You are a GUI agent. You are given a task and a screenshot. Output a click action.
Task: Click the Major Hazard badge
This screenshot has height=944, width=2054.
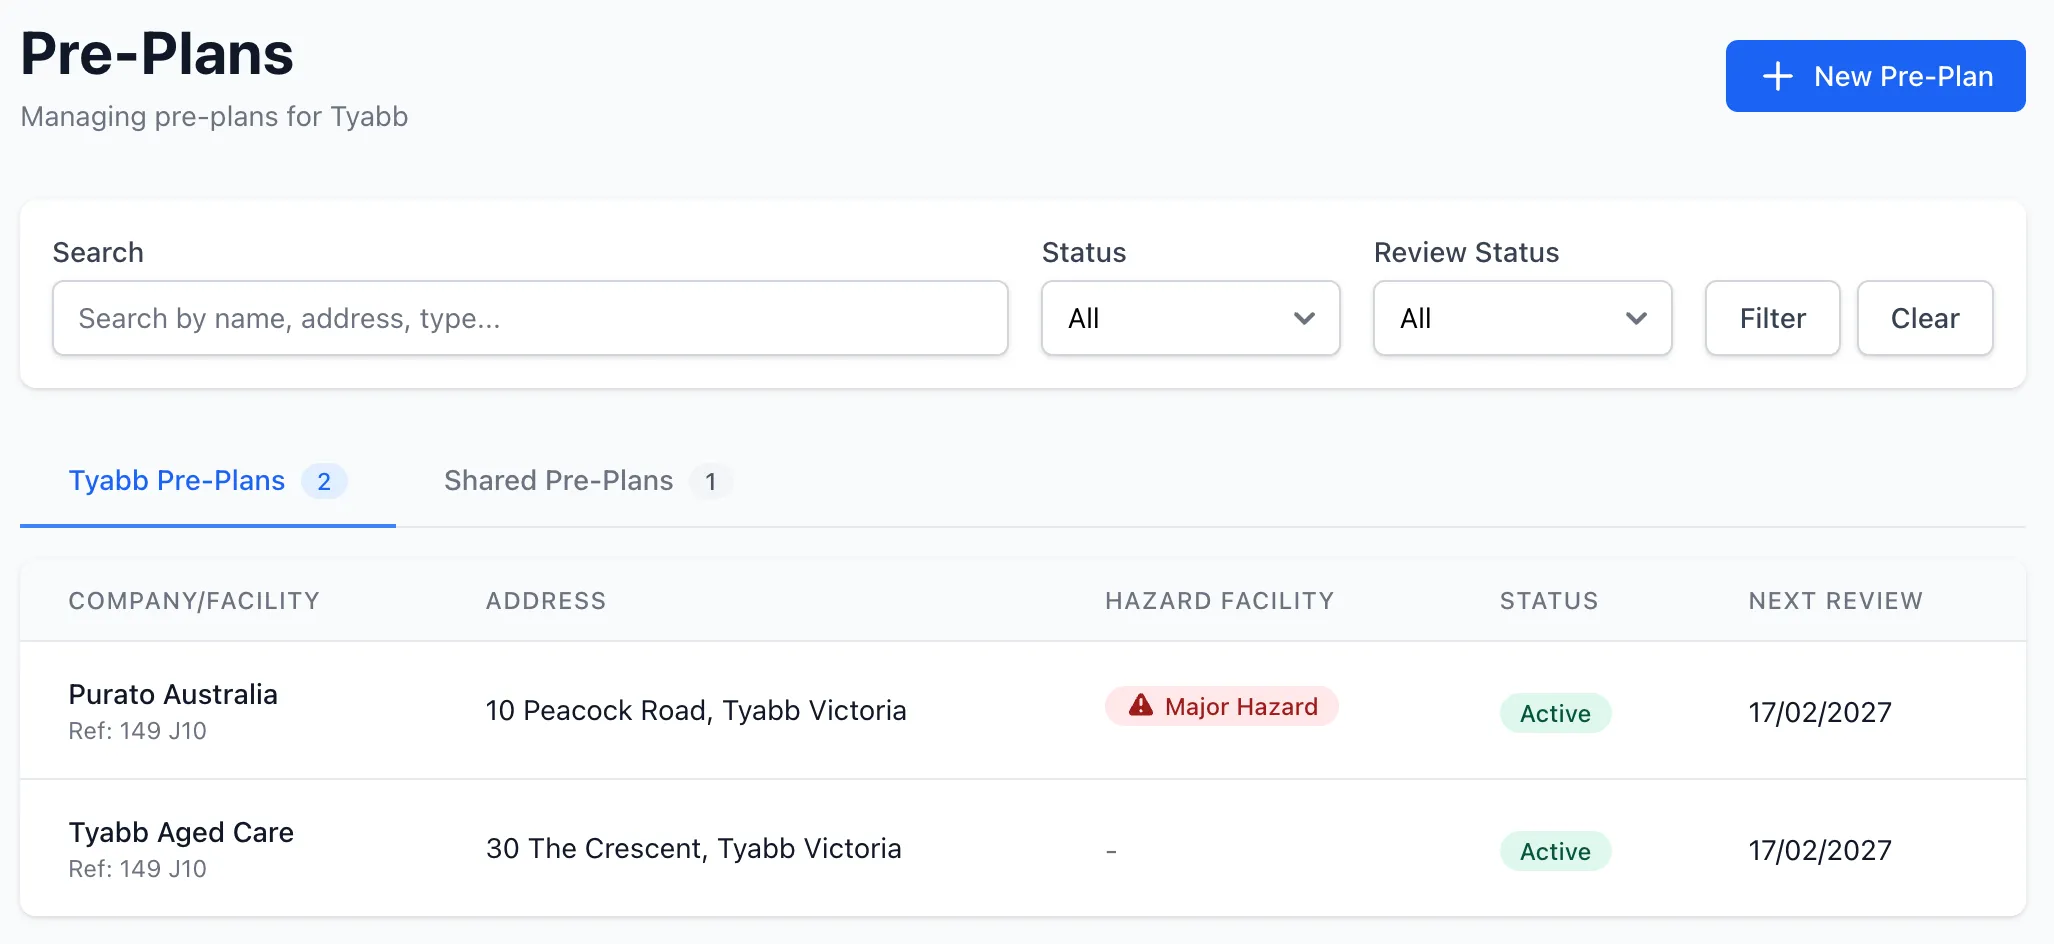tap(1221, 706)
